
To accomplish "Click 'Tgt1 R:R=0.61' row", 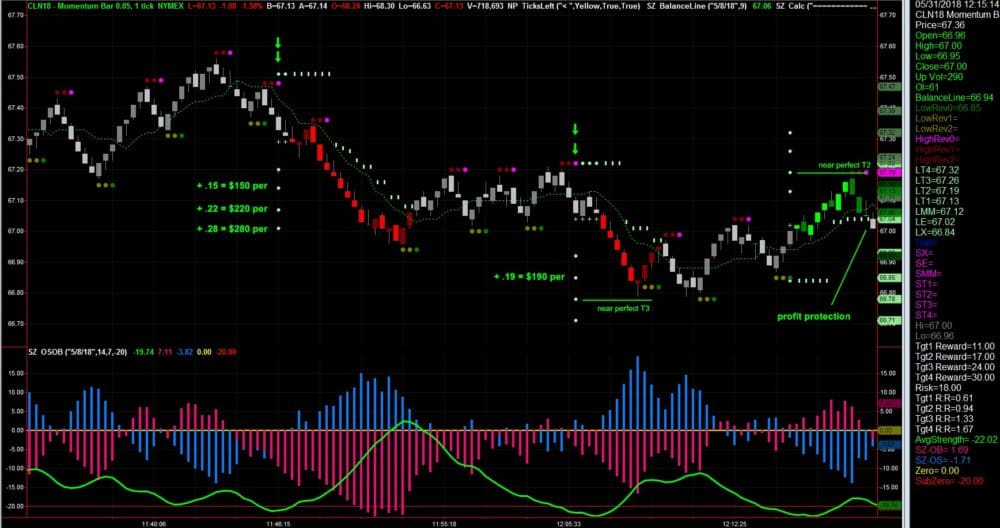I will (946, 397).
